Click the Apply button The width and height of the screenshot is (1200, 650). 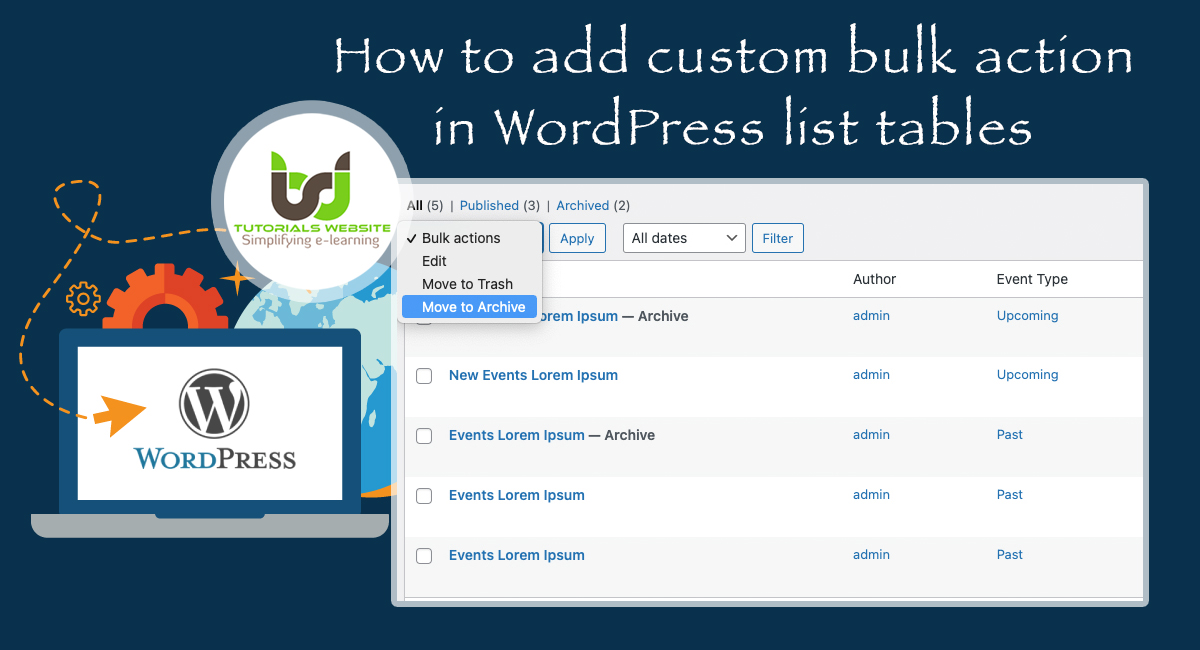click(577, 238)
